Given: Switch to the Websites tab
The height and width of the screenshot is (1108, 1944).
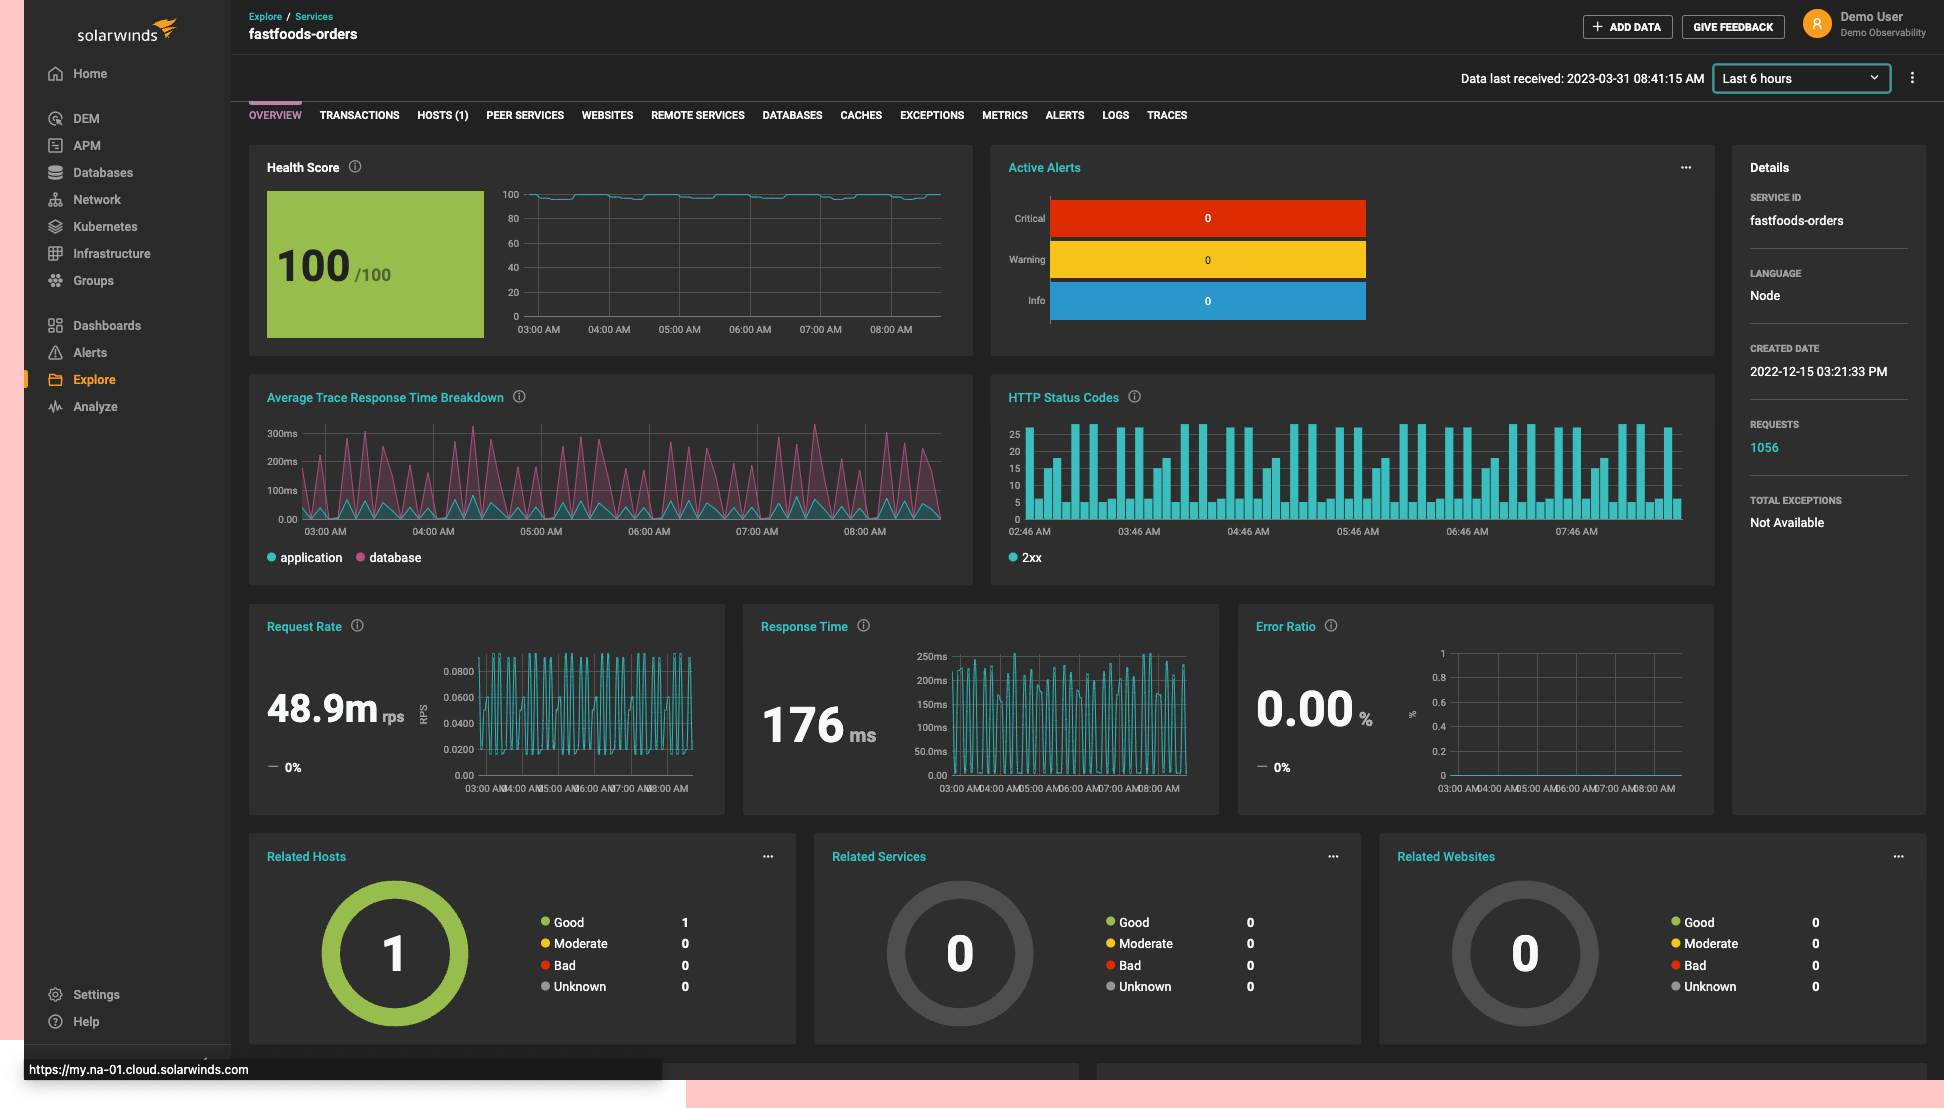Looking at the screenshot, I should (607, 116).
